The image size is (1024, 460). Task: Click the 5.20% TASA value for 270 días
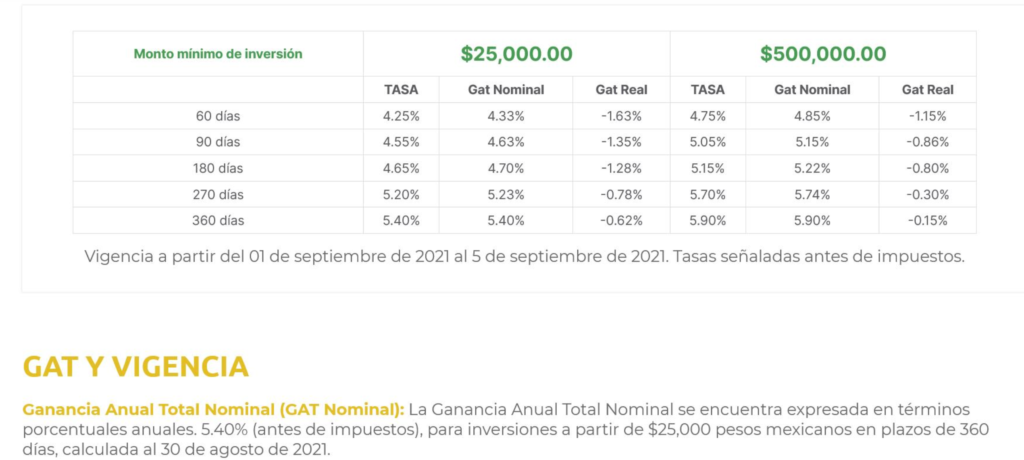pos(401,195)
